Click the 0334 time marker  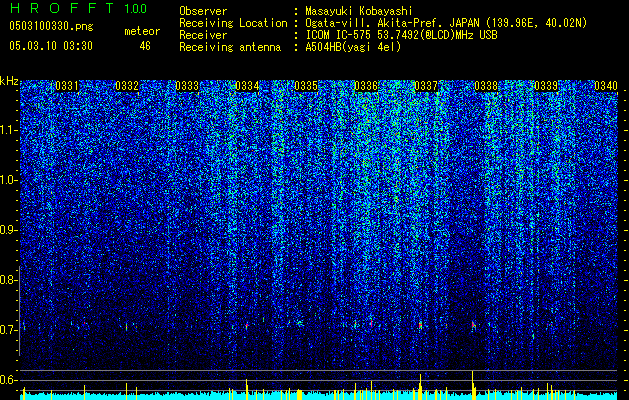(247, 86)
